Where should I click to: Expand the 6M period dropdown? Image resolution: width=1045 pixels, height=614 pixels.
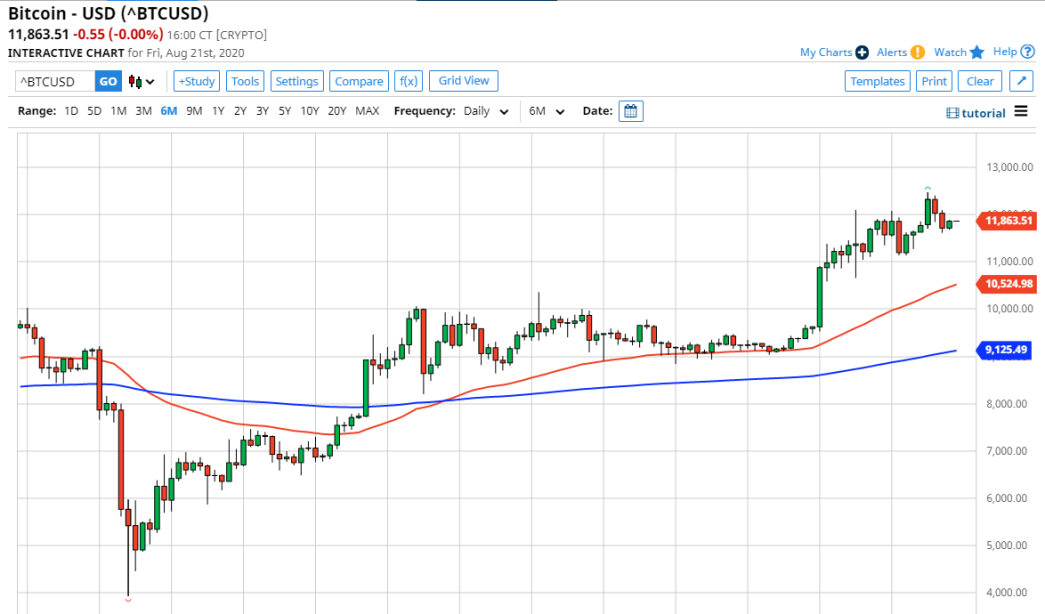pyautogui.click(x=546, y=111)
